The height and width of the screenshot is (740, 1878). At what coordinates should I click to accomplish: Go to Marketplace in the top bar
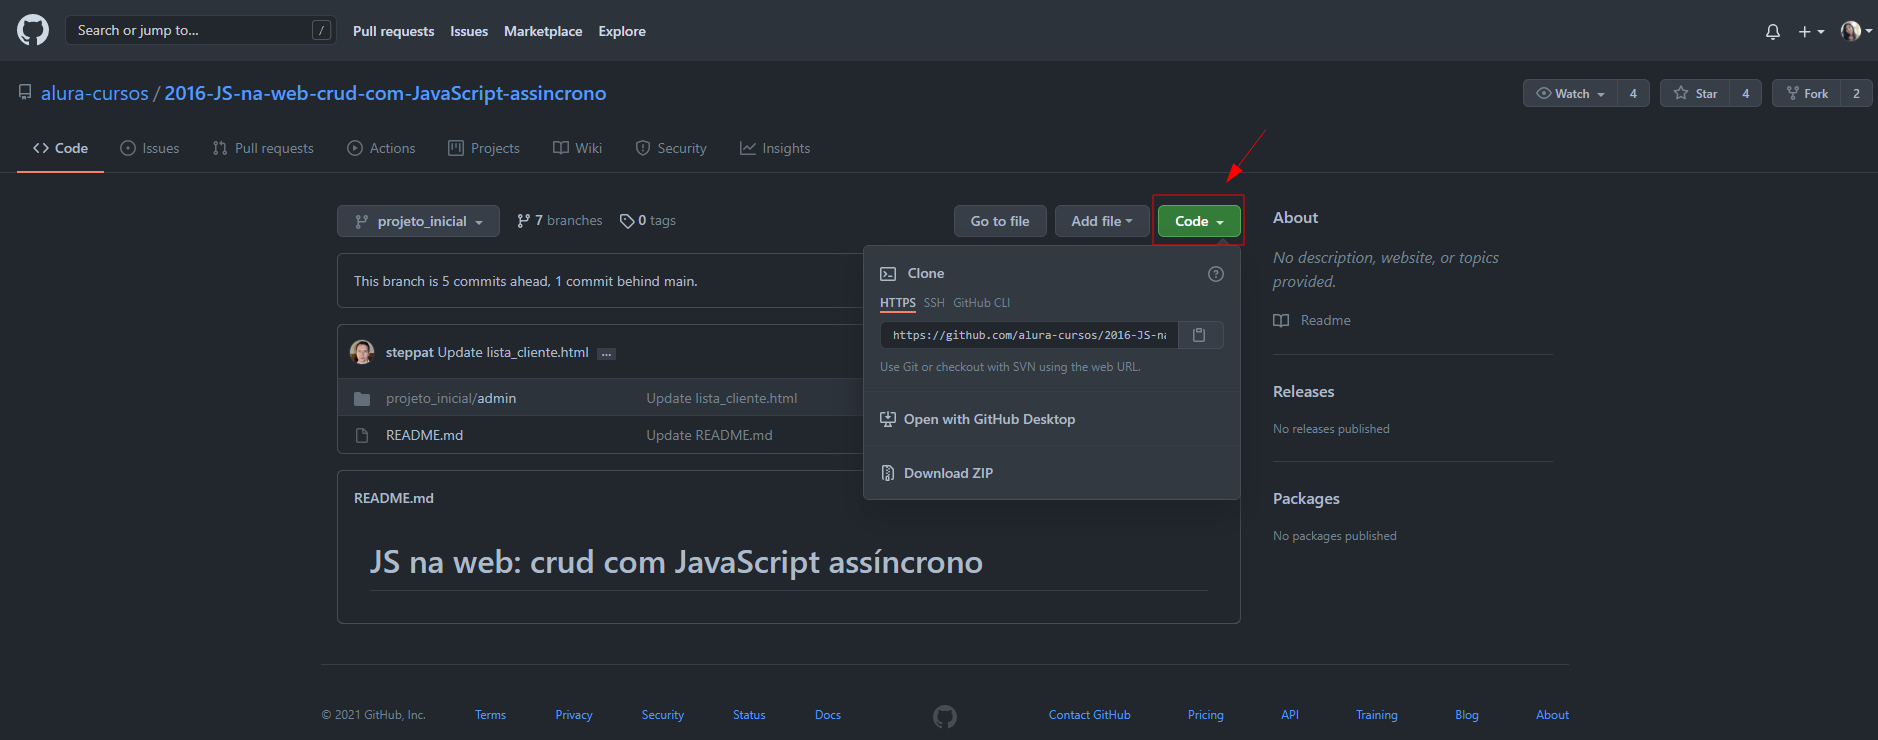543,31
